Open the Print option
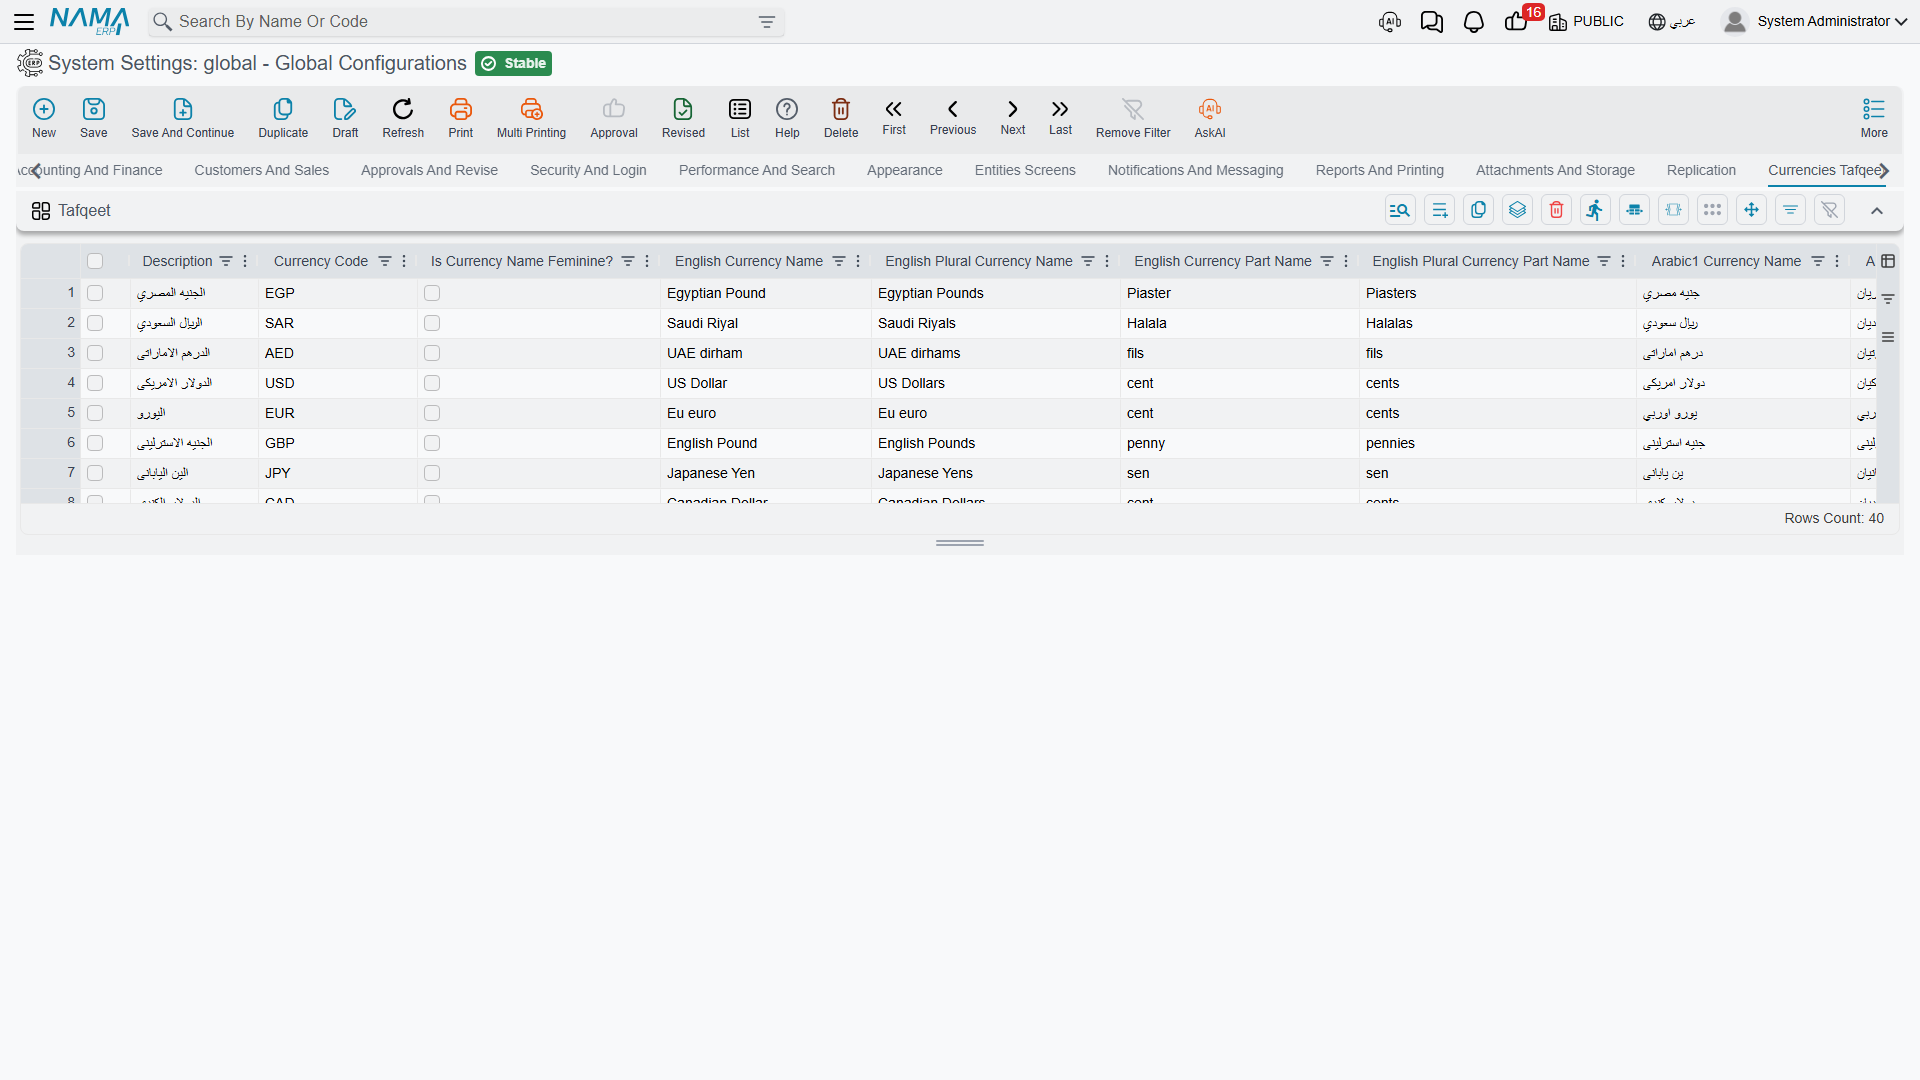The image size is (1920, 1080). 461,118
